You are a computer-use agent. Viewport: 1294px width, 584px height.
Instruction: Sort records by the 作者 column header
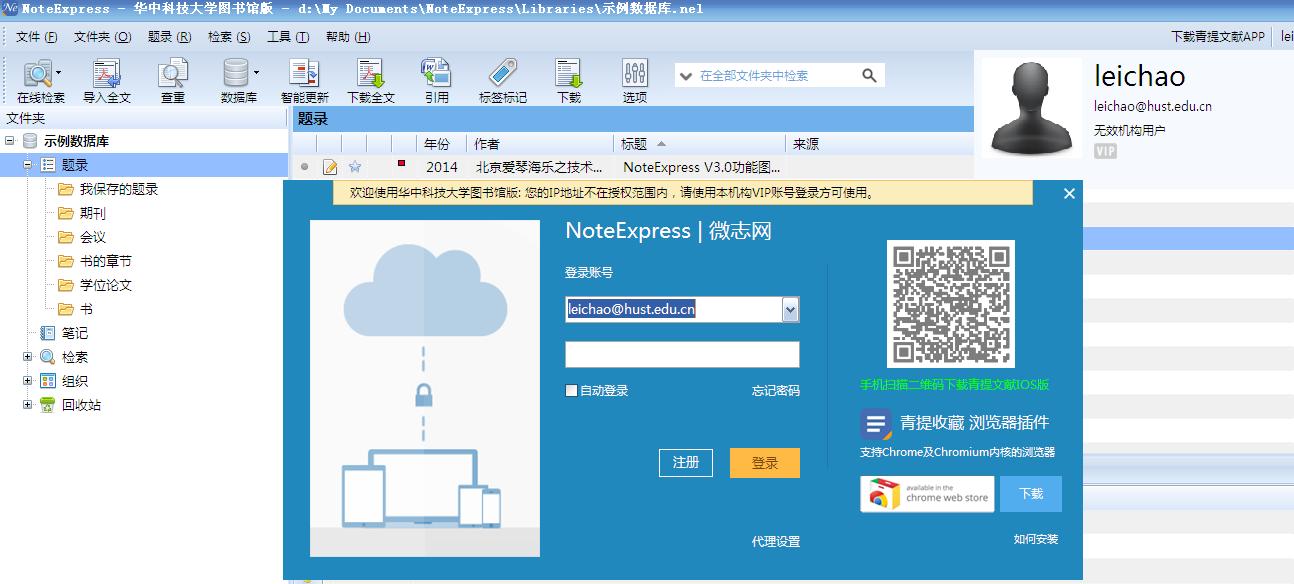(x=540, y=144)
